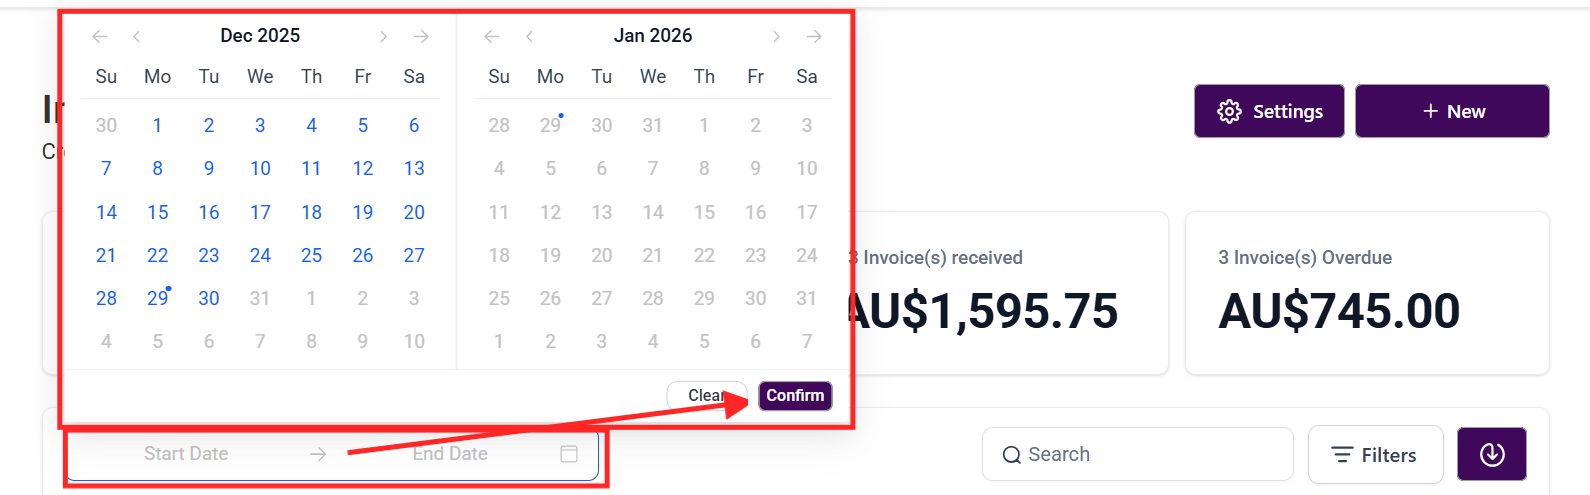The height and width of the screenshot is (495, 1590).
Task: Open the Settings page
Action: coord(1269,111)
